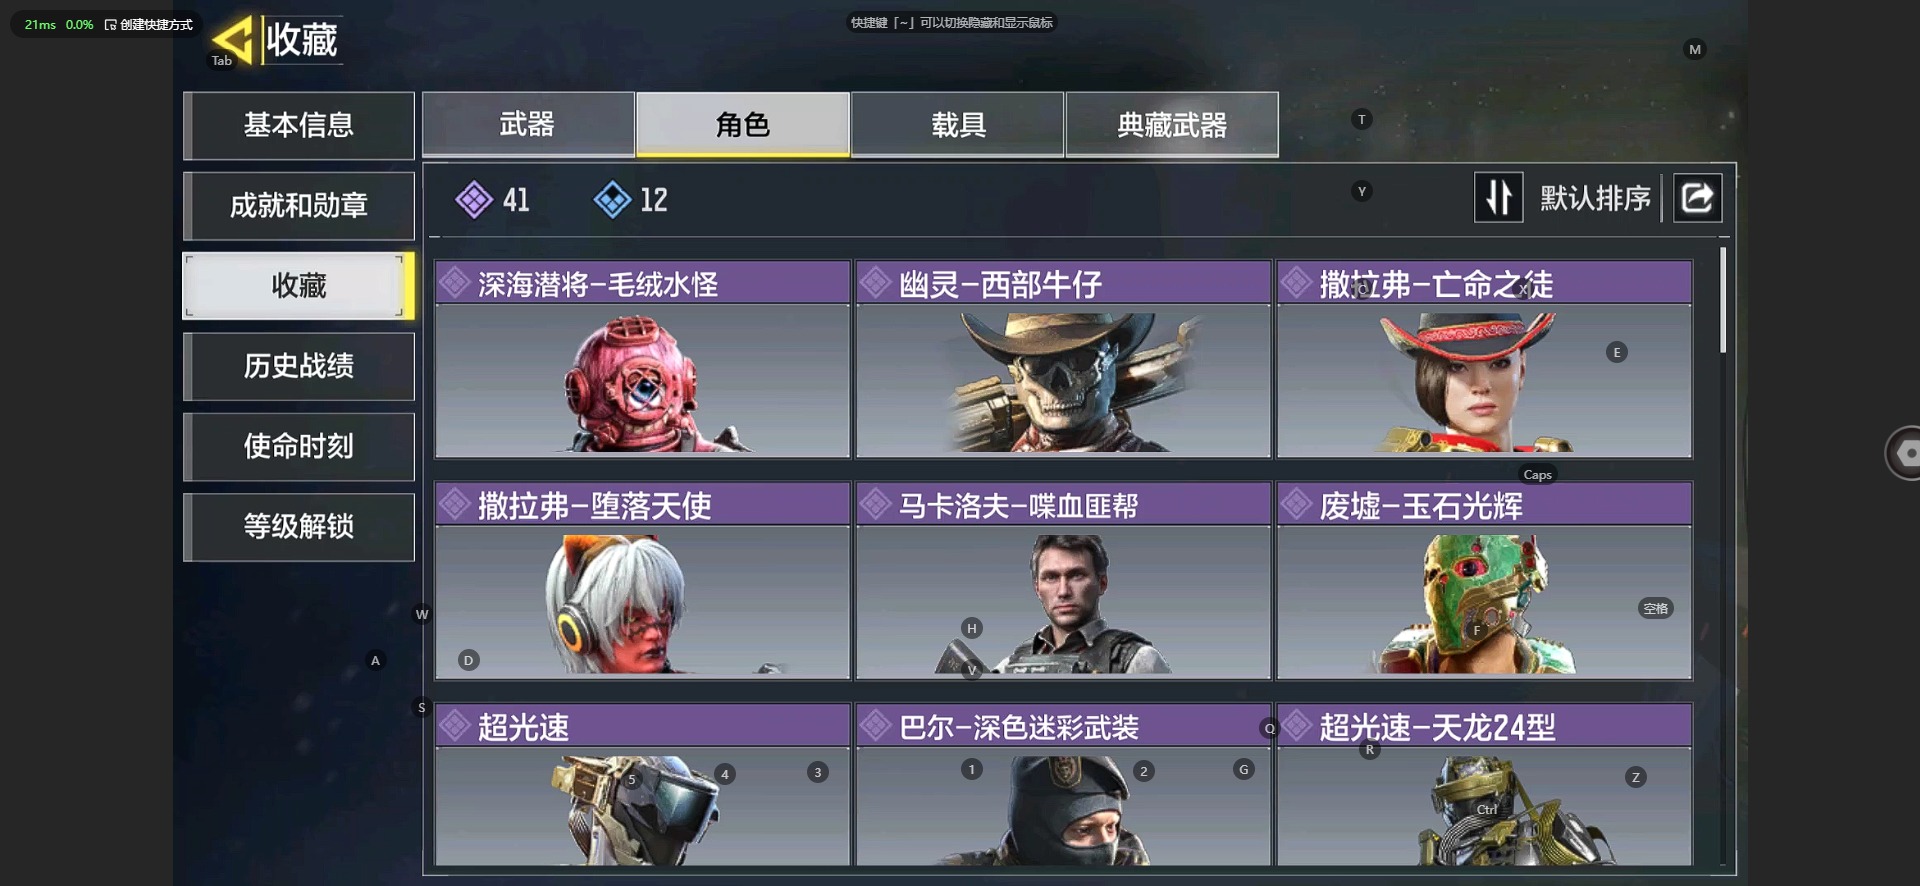Image resolution: width=1920 pixels, height=886 pixels.
Task: Select the 幽灵-西部牛仔 character card
Action: [1063, 359]
